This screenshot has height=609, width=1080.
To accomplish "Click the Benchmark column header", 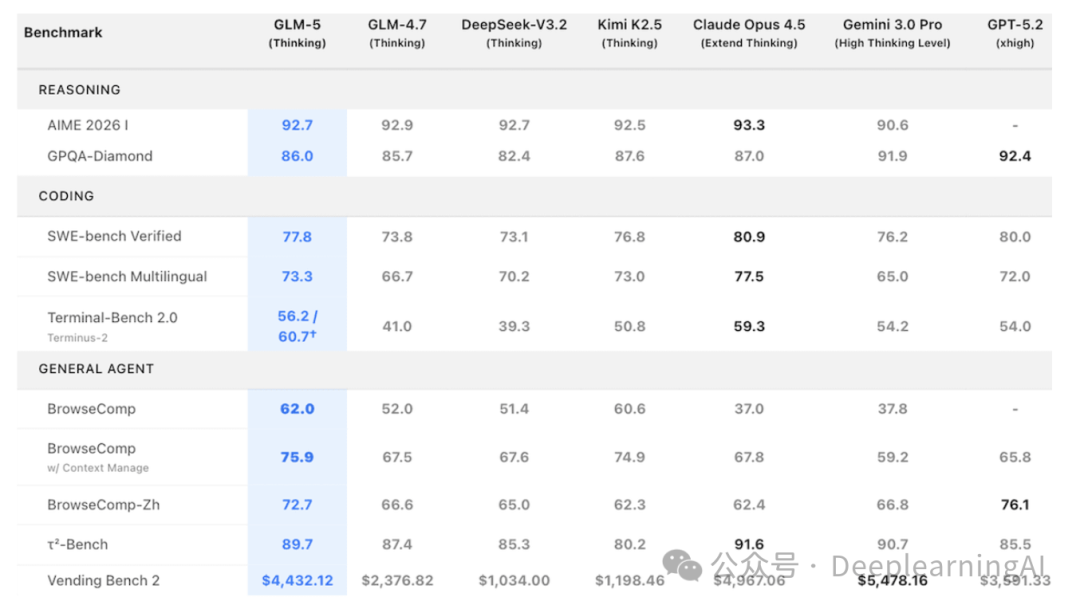I will [x=63, y=32].
